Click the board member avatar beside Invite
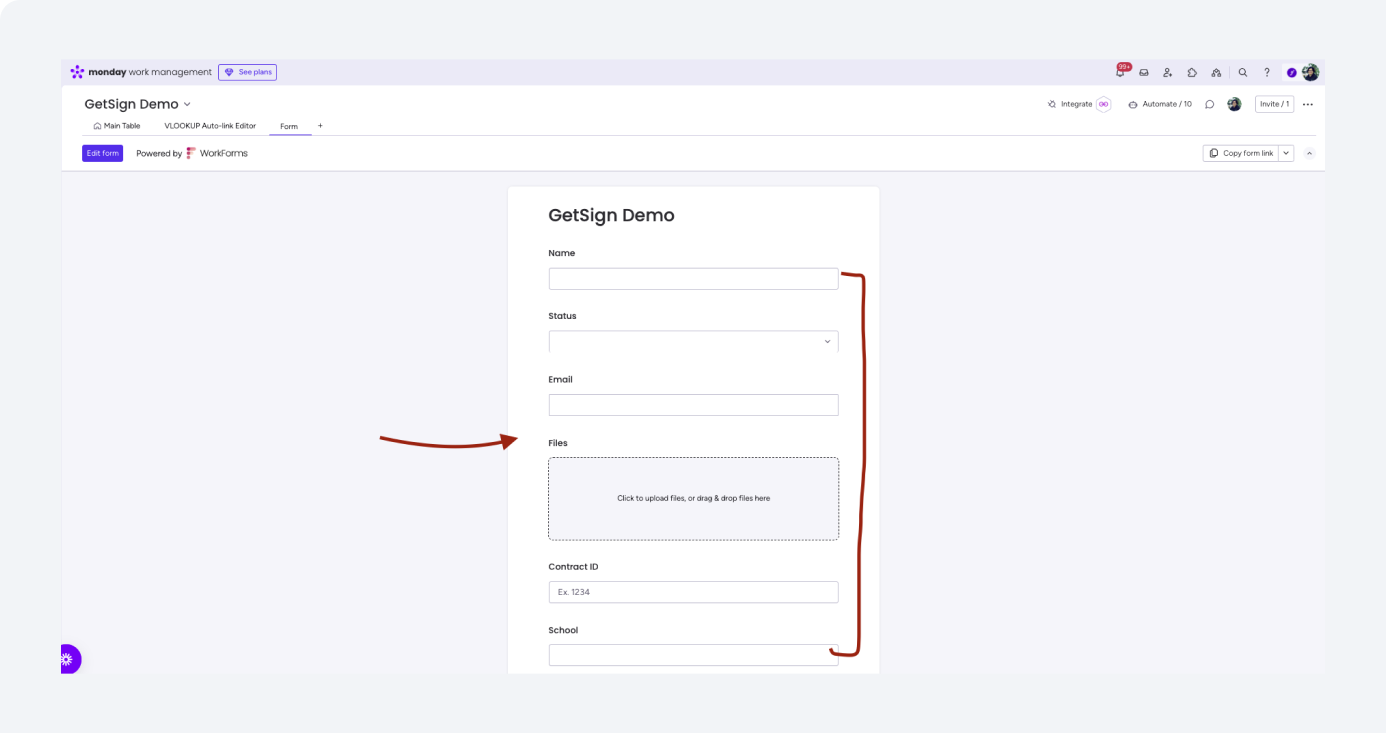The height and width of the screenshot is (733, 1386). coord(1234,104)
